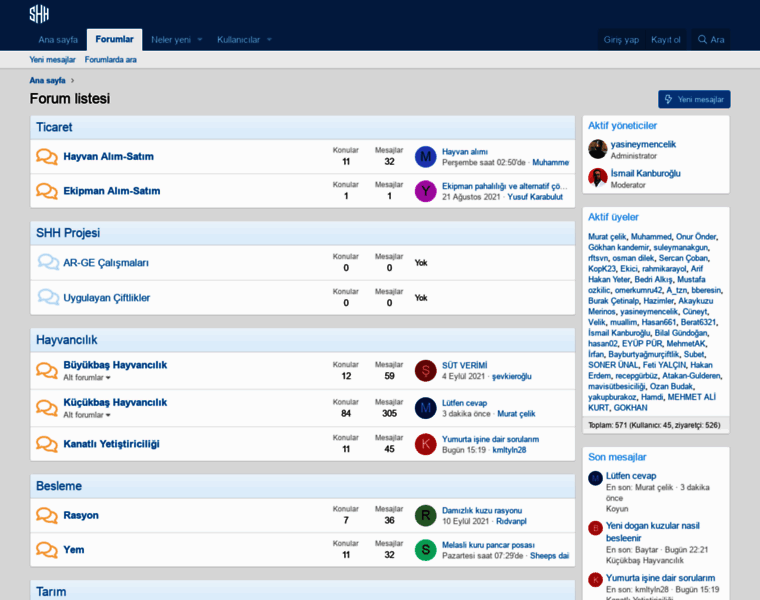760x600 pixels.
Task: Open the Kullanıcılar dropdown arrow
Action: pos(269,40)
